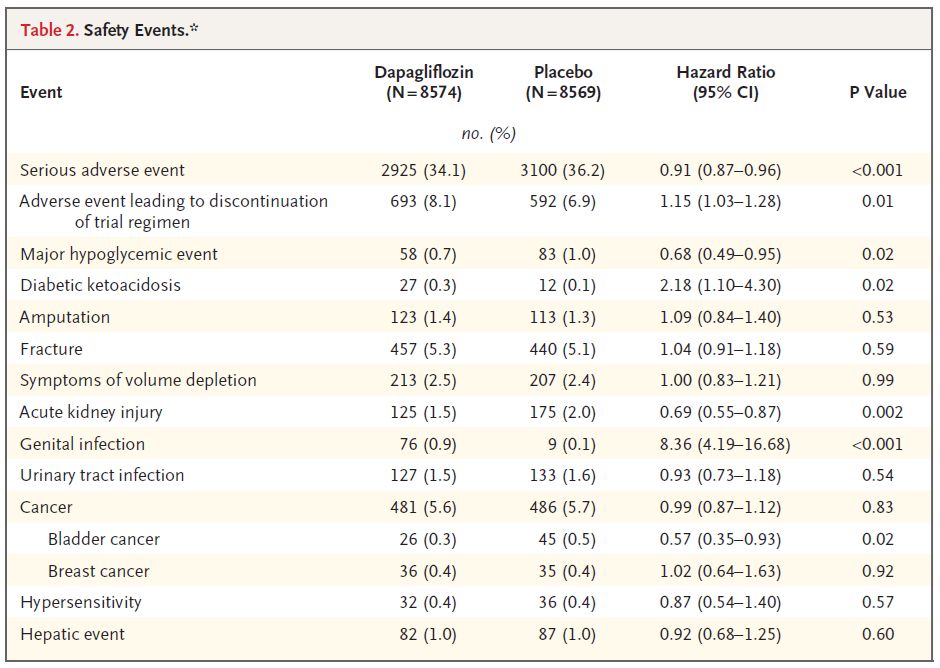
Task: Click the Event column header
Action: (x=41, y=92)
